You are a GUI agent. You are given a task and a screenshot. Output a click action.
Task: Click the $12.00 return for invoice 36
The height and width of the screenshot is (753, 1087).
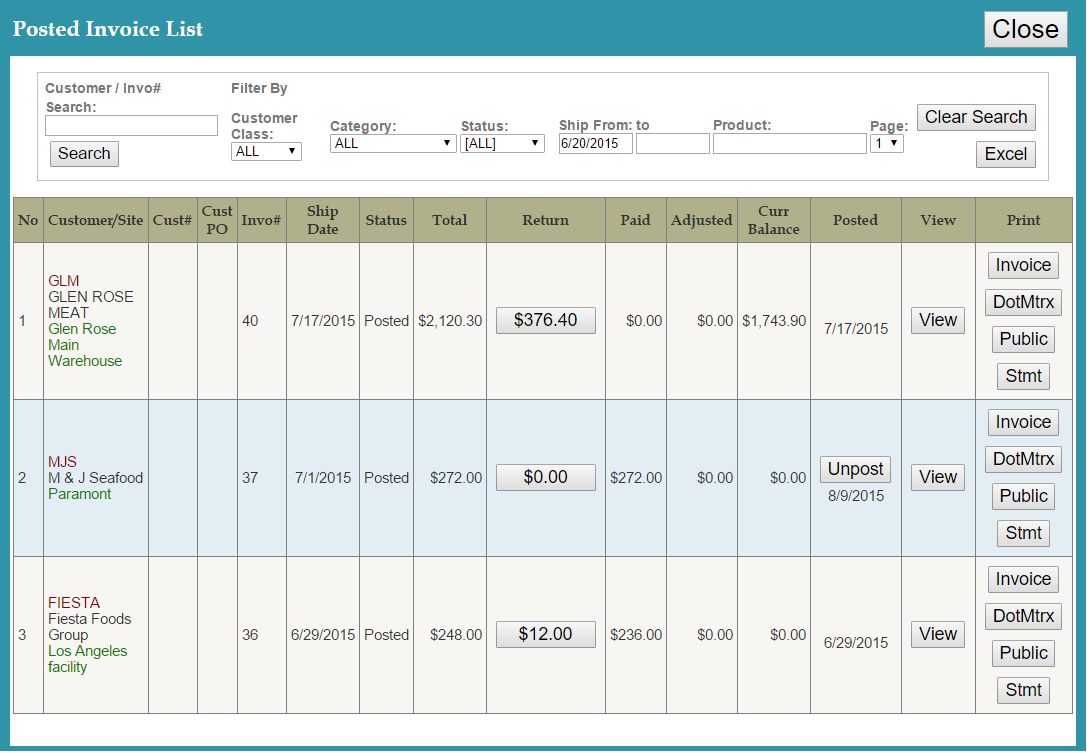tap(545, 634)
